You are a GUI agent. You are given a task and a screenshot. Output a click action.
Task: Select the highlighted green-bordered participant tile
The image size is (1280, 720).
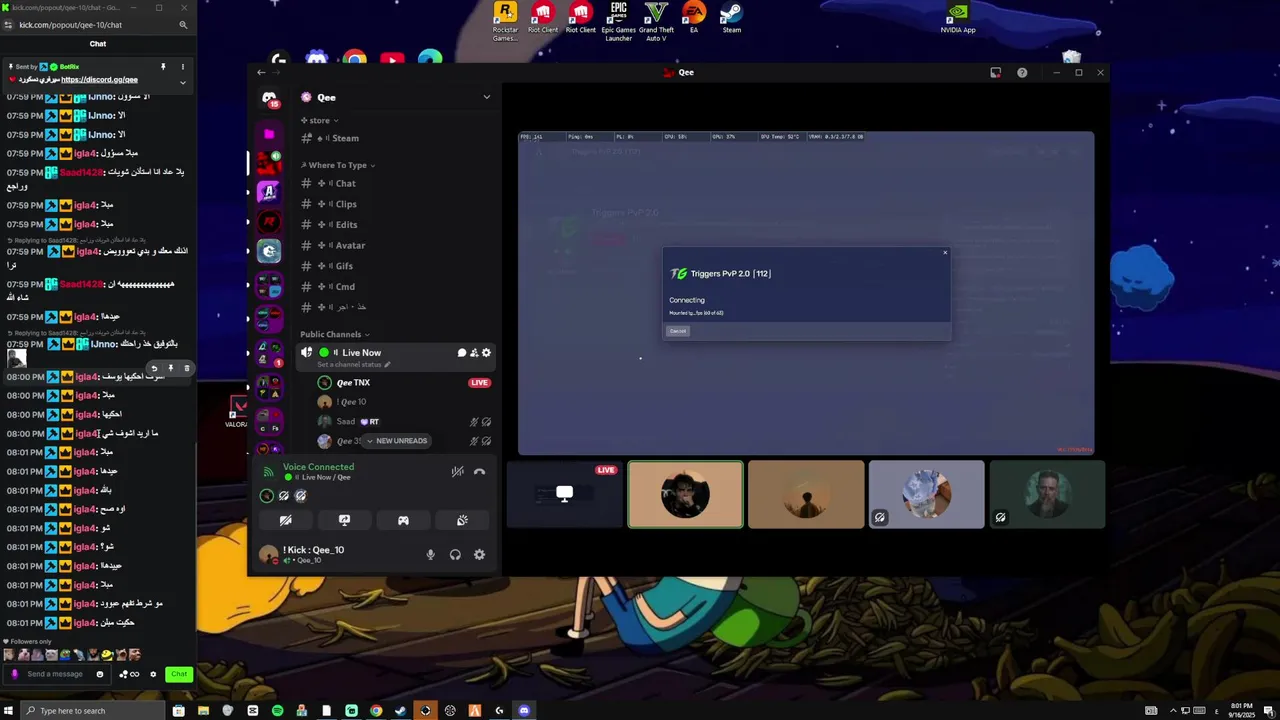685,494
